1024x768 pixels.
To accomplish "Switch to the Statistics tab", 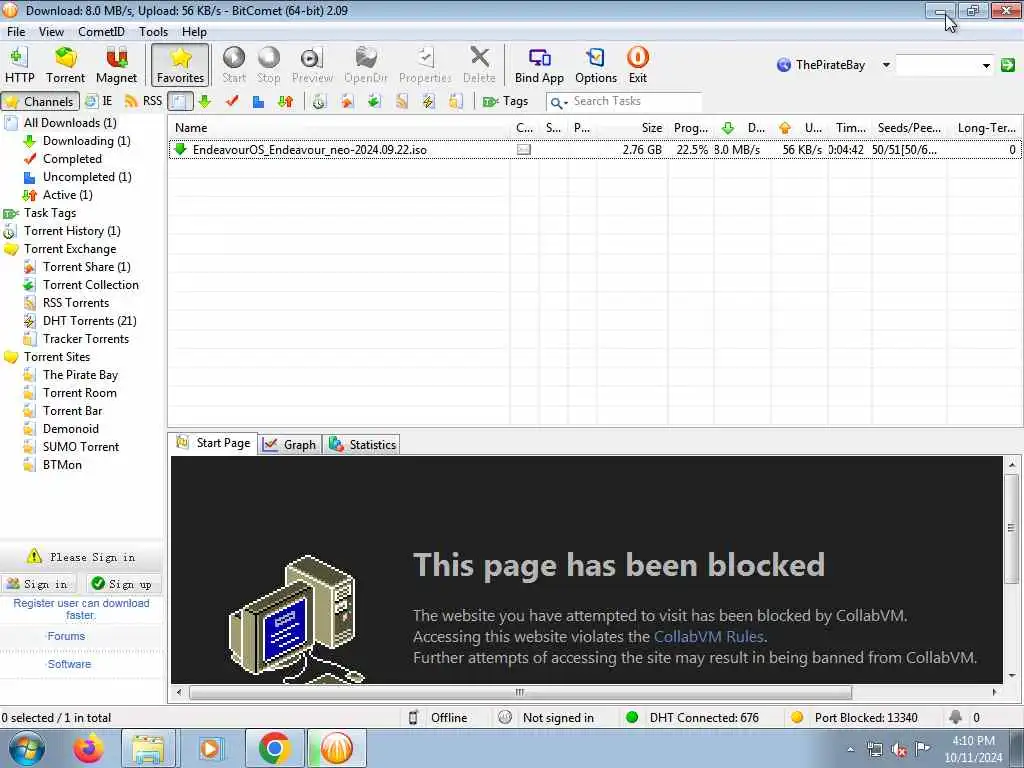I will pyautogui.click(x=362, y=445).
